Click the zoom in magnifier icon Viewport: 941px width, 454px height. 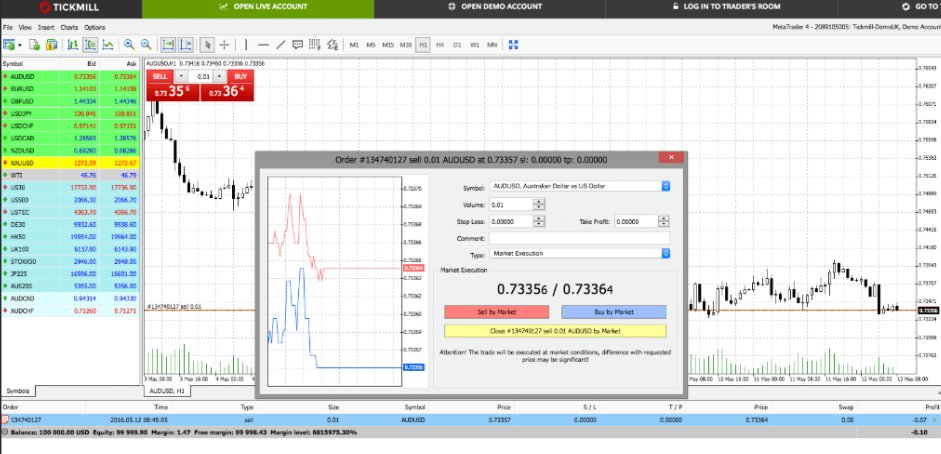coord(129,45)
